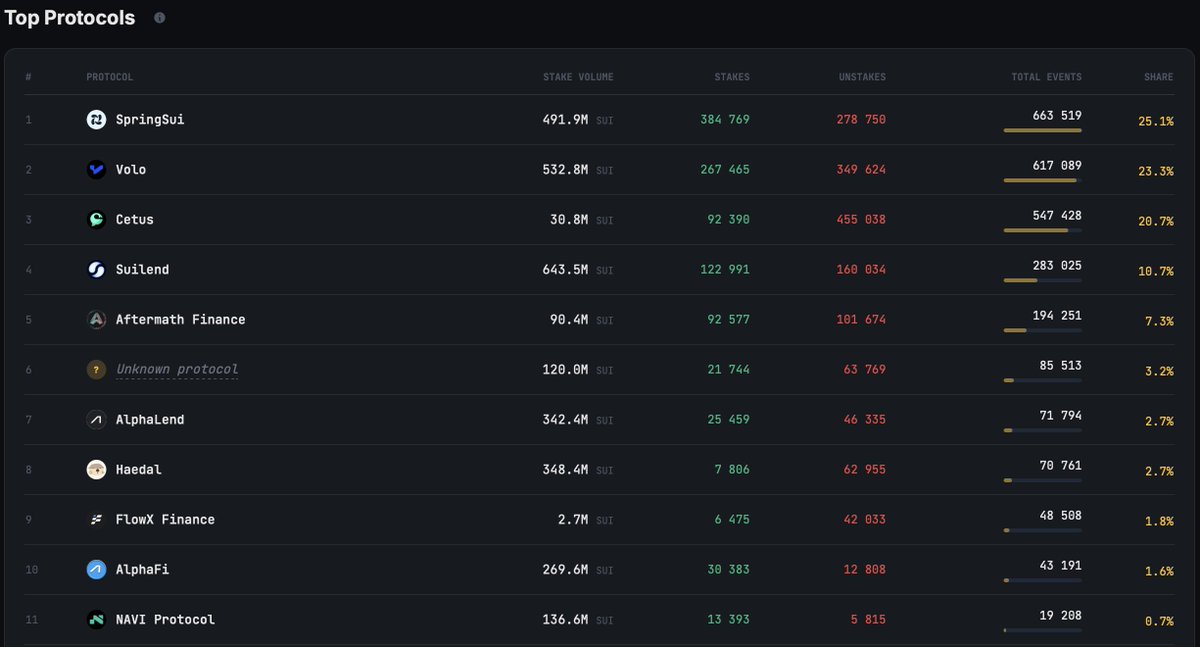Sort by the Share column header
This screenshot has width=1200, height=647.
(x=1159, y=77)
